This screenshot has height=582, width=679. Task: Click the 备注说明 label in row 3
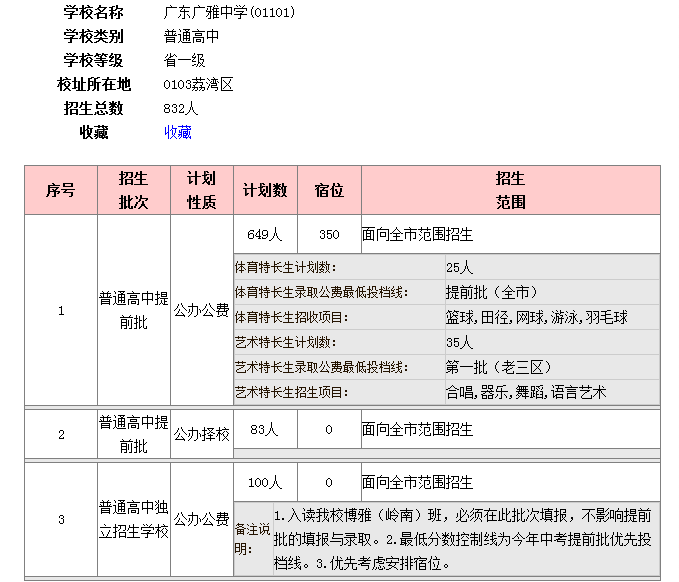coord(252,539)
